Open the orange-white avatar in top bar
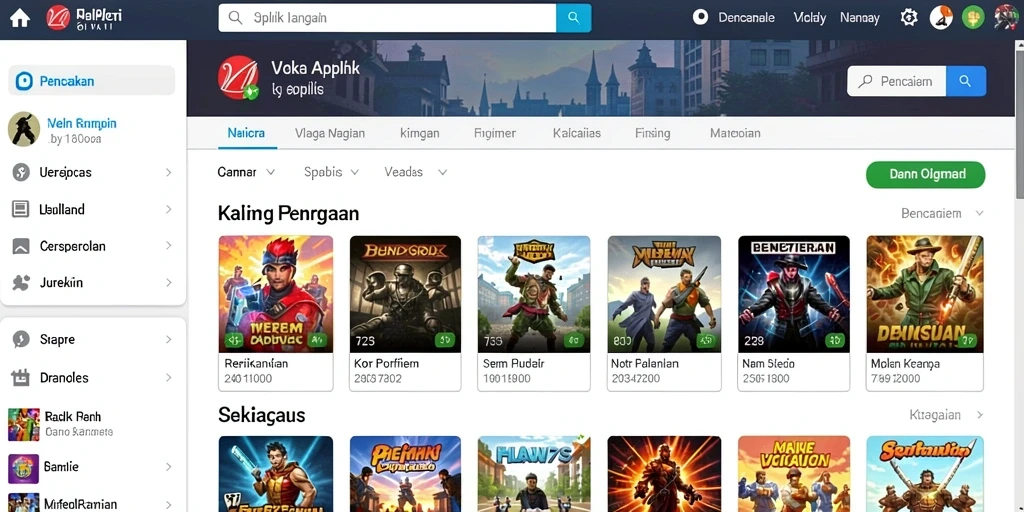The height and width of the screenshot is (512, 1024). pyautogui.click(x=941, y=18)
